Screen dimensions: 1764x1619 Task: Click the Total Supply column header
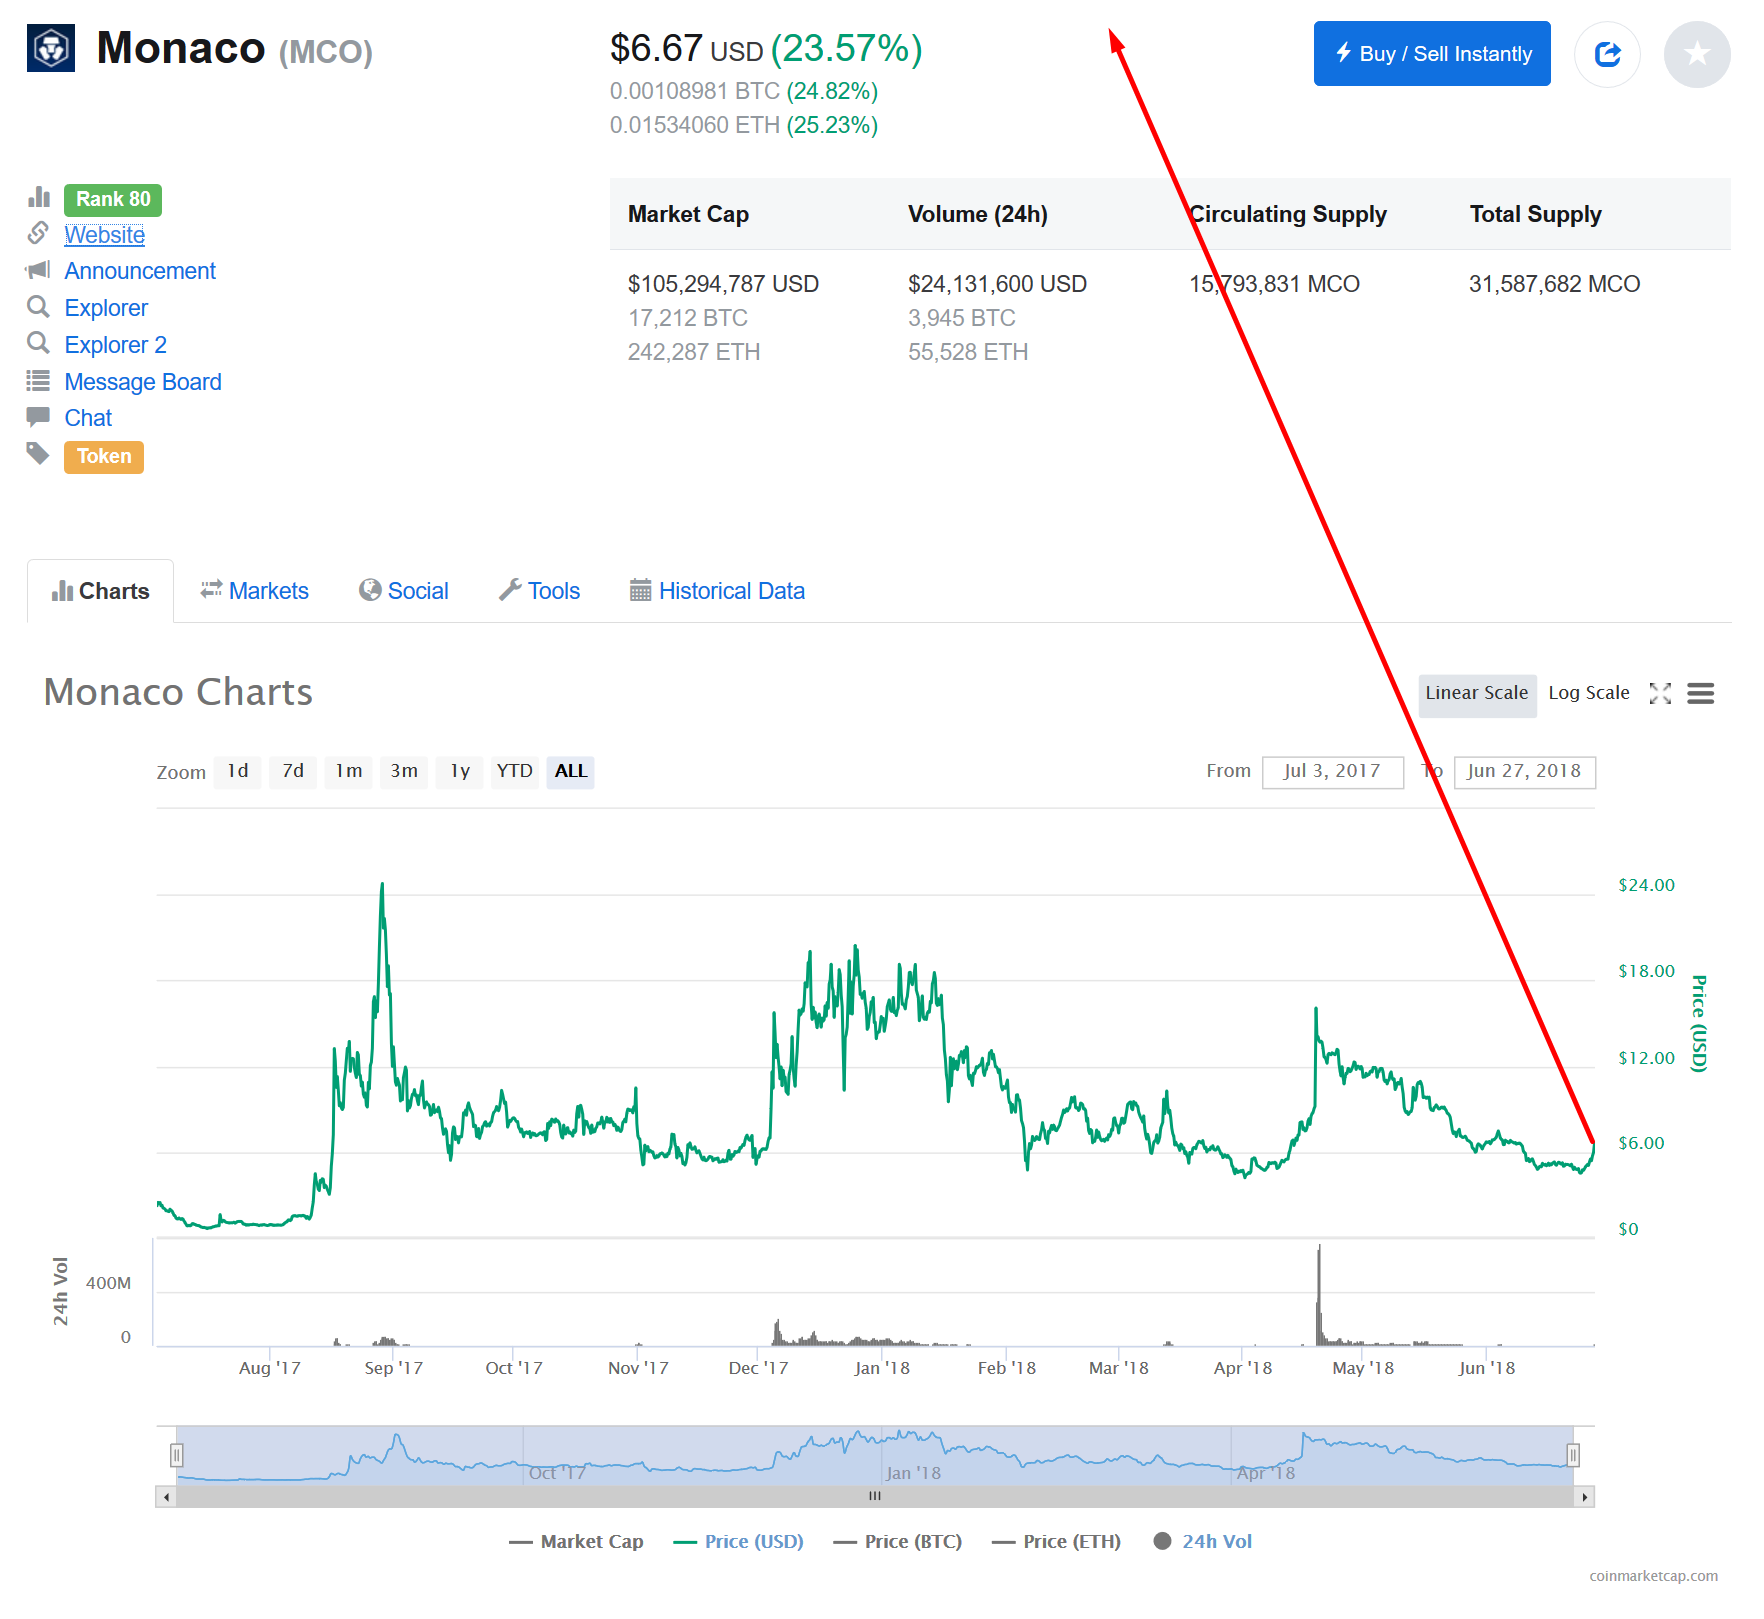1535,215
